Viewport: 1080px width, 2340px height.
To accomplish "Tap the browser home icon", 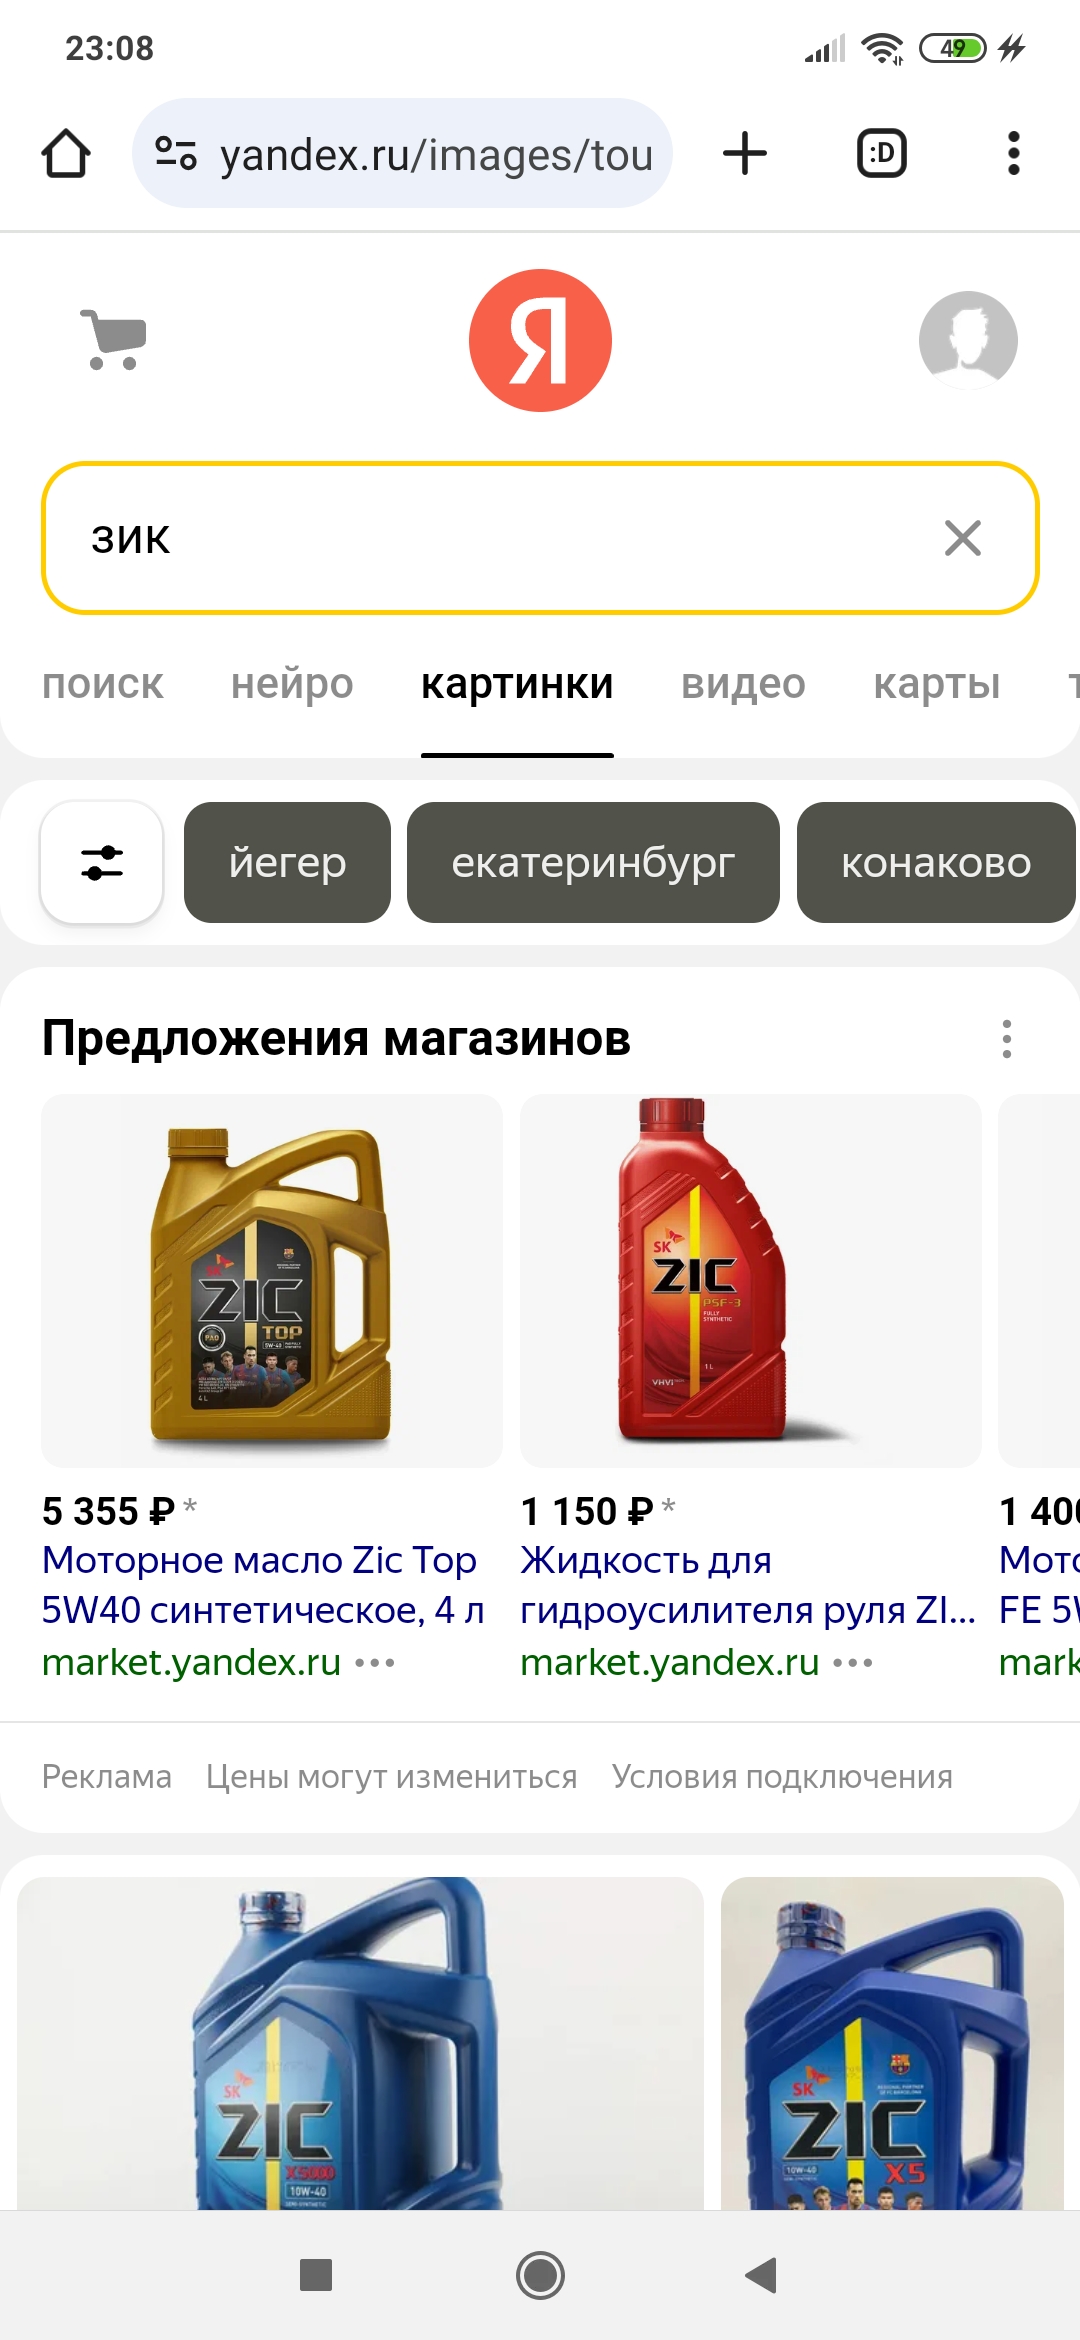I will (x=66, y=154).
